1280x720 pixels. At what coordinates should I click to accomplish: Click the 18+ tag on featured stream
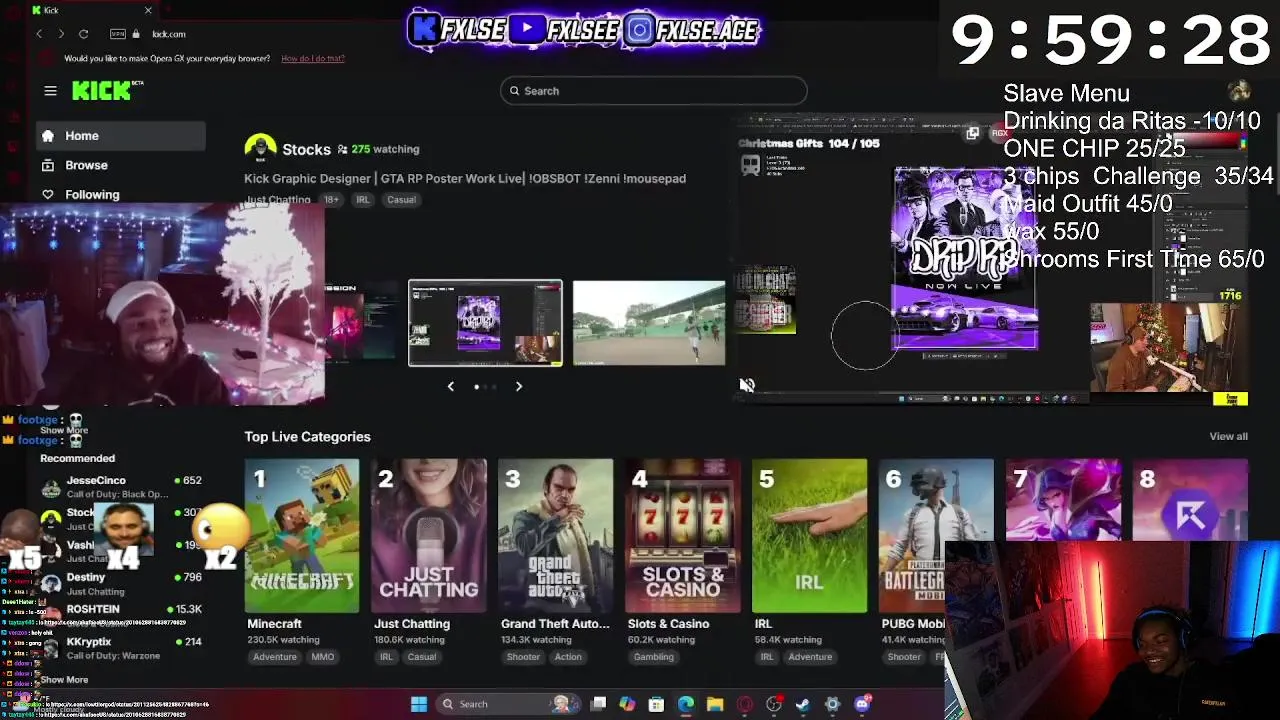[331, 200]
